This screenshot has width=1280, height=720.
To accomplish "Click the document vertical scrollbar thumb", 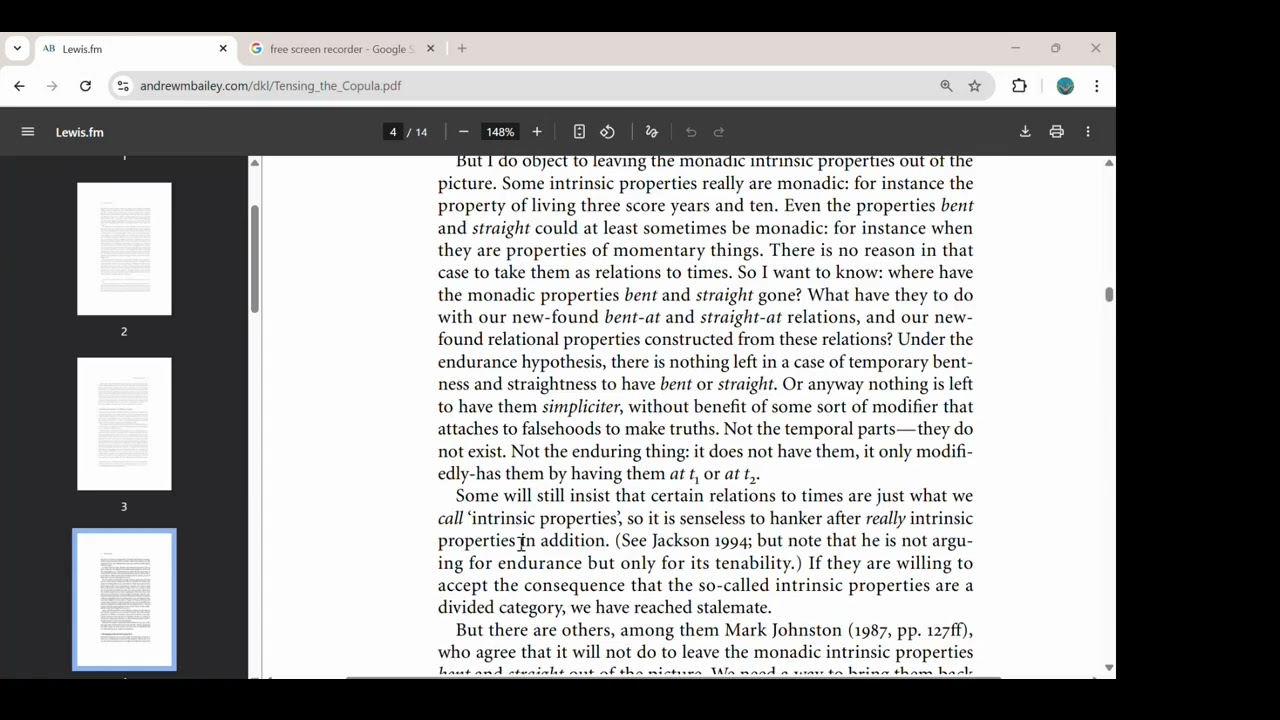I will coord(1109,294).
